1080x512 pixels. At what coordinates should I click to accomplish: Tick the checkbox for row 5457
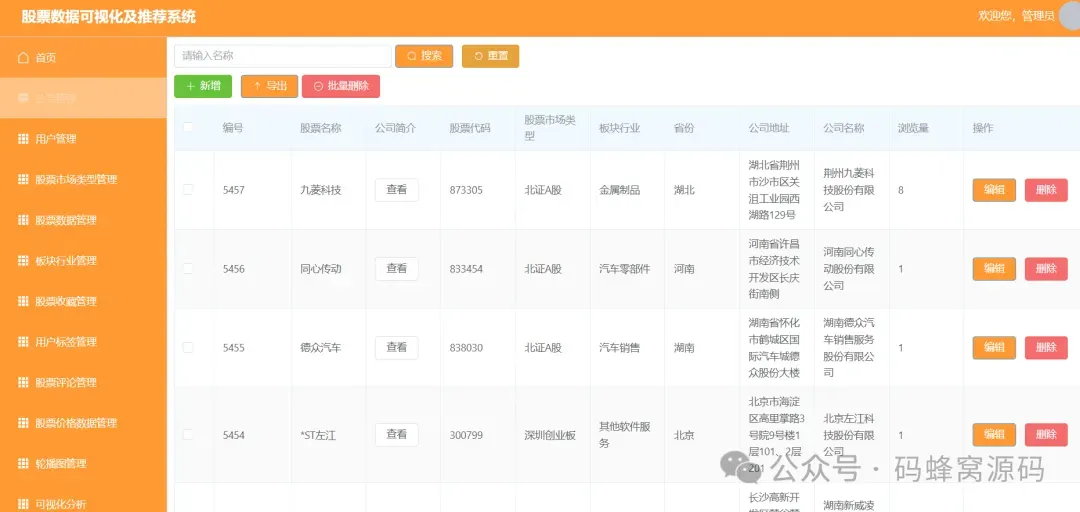pyautogui.click(x=188, y=190)
